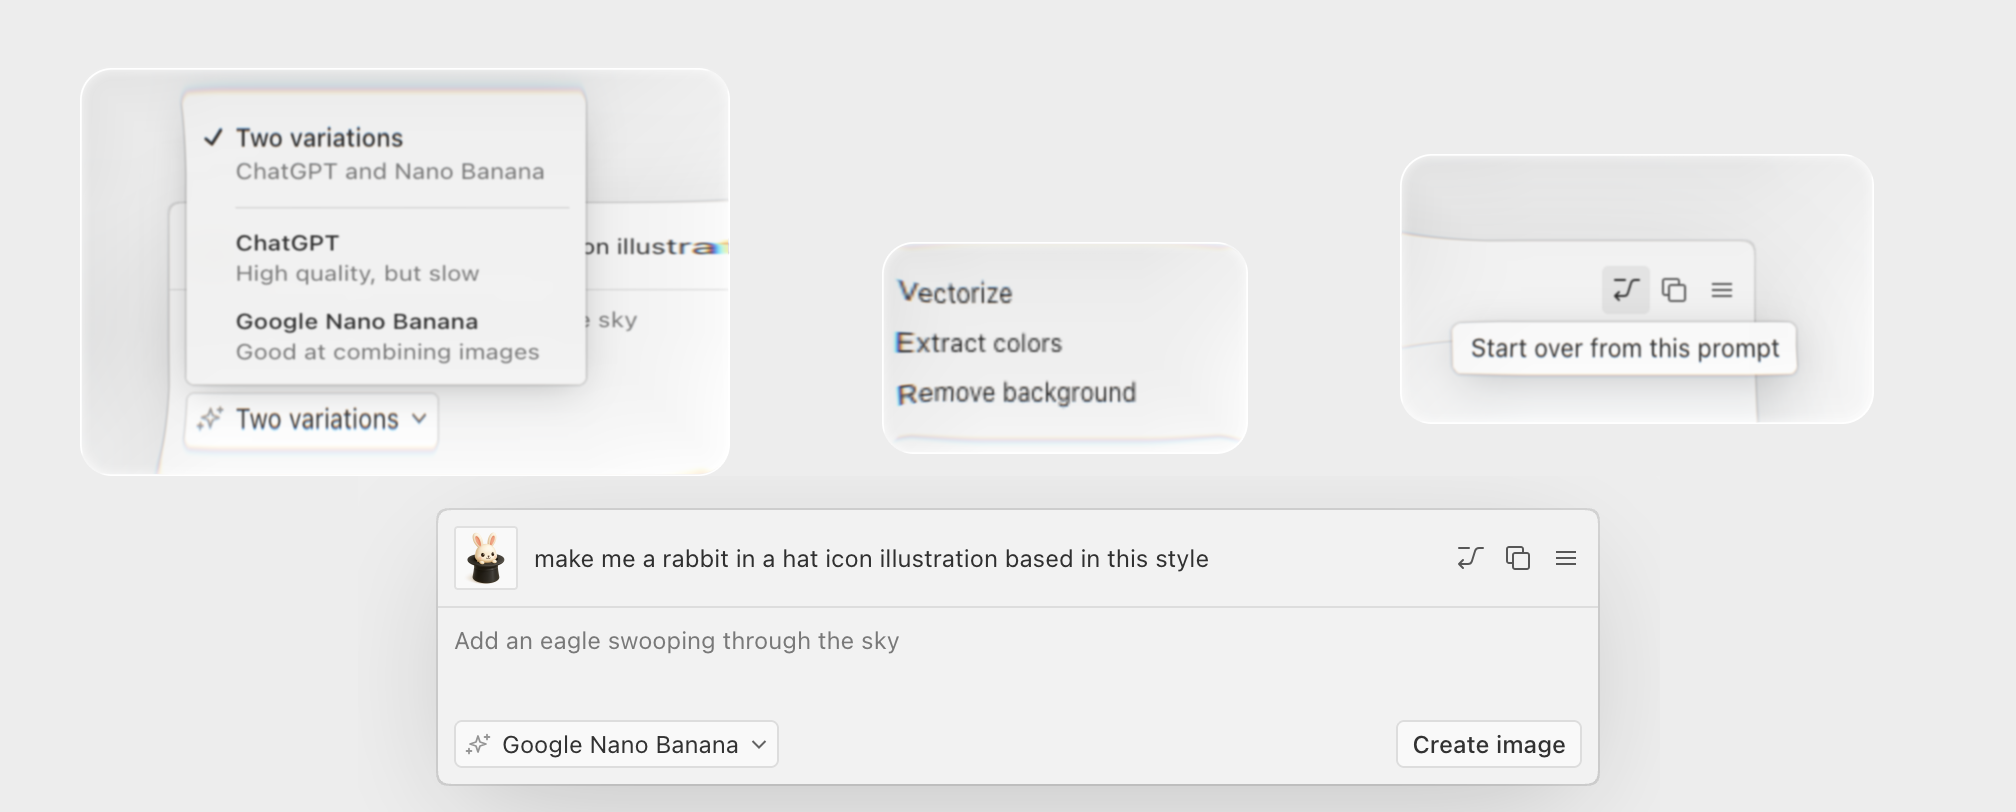2016x812 pixels.
Task: Select Extract colors menu entry
Action: point(979,343)
